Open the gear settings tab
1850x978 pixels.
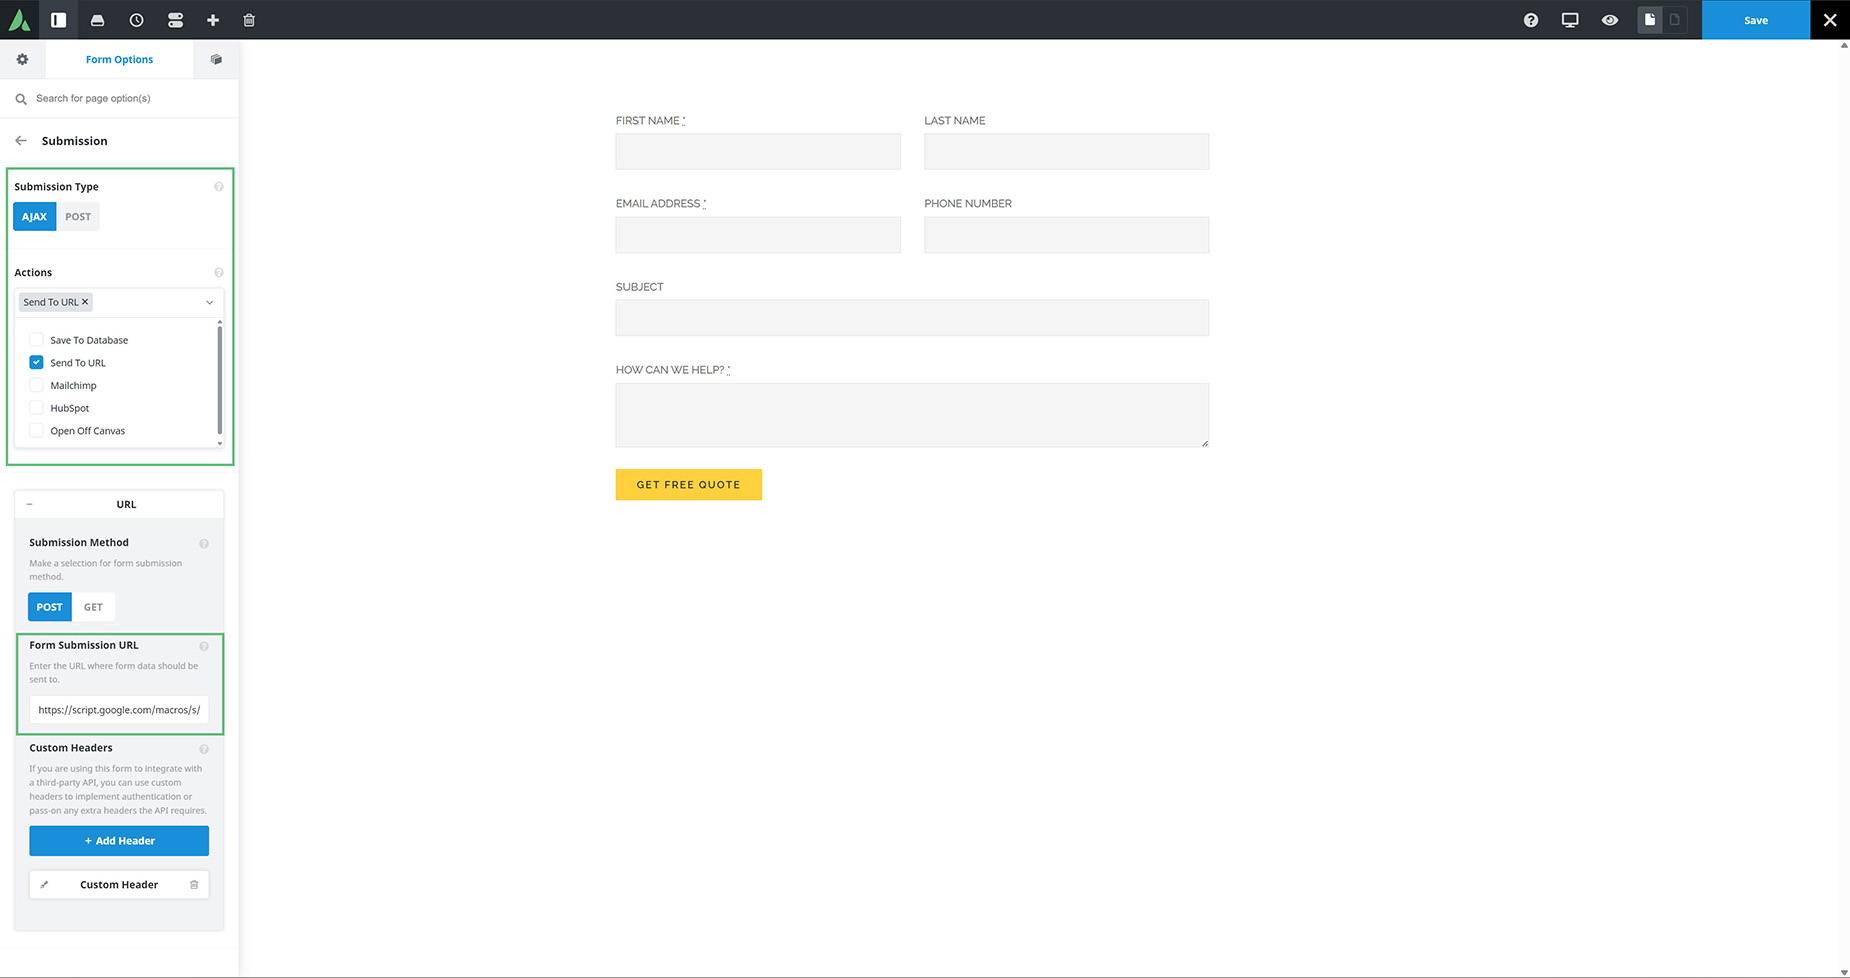tap(22, 60)
